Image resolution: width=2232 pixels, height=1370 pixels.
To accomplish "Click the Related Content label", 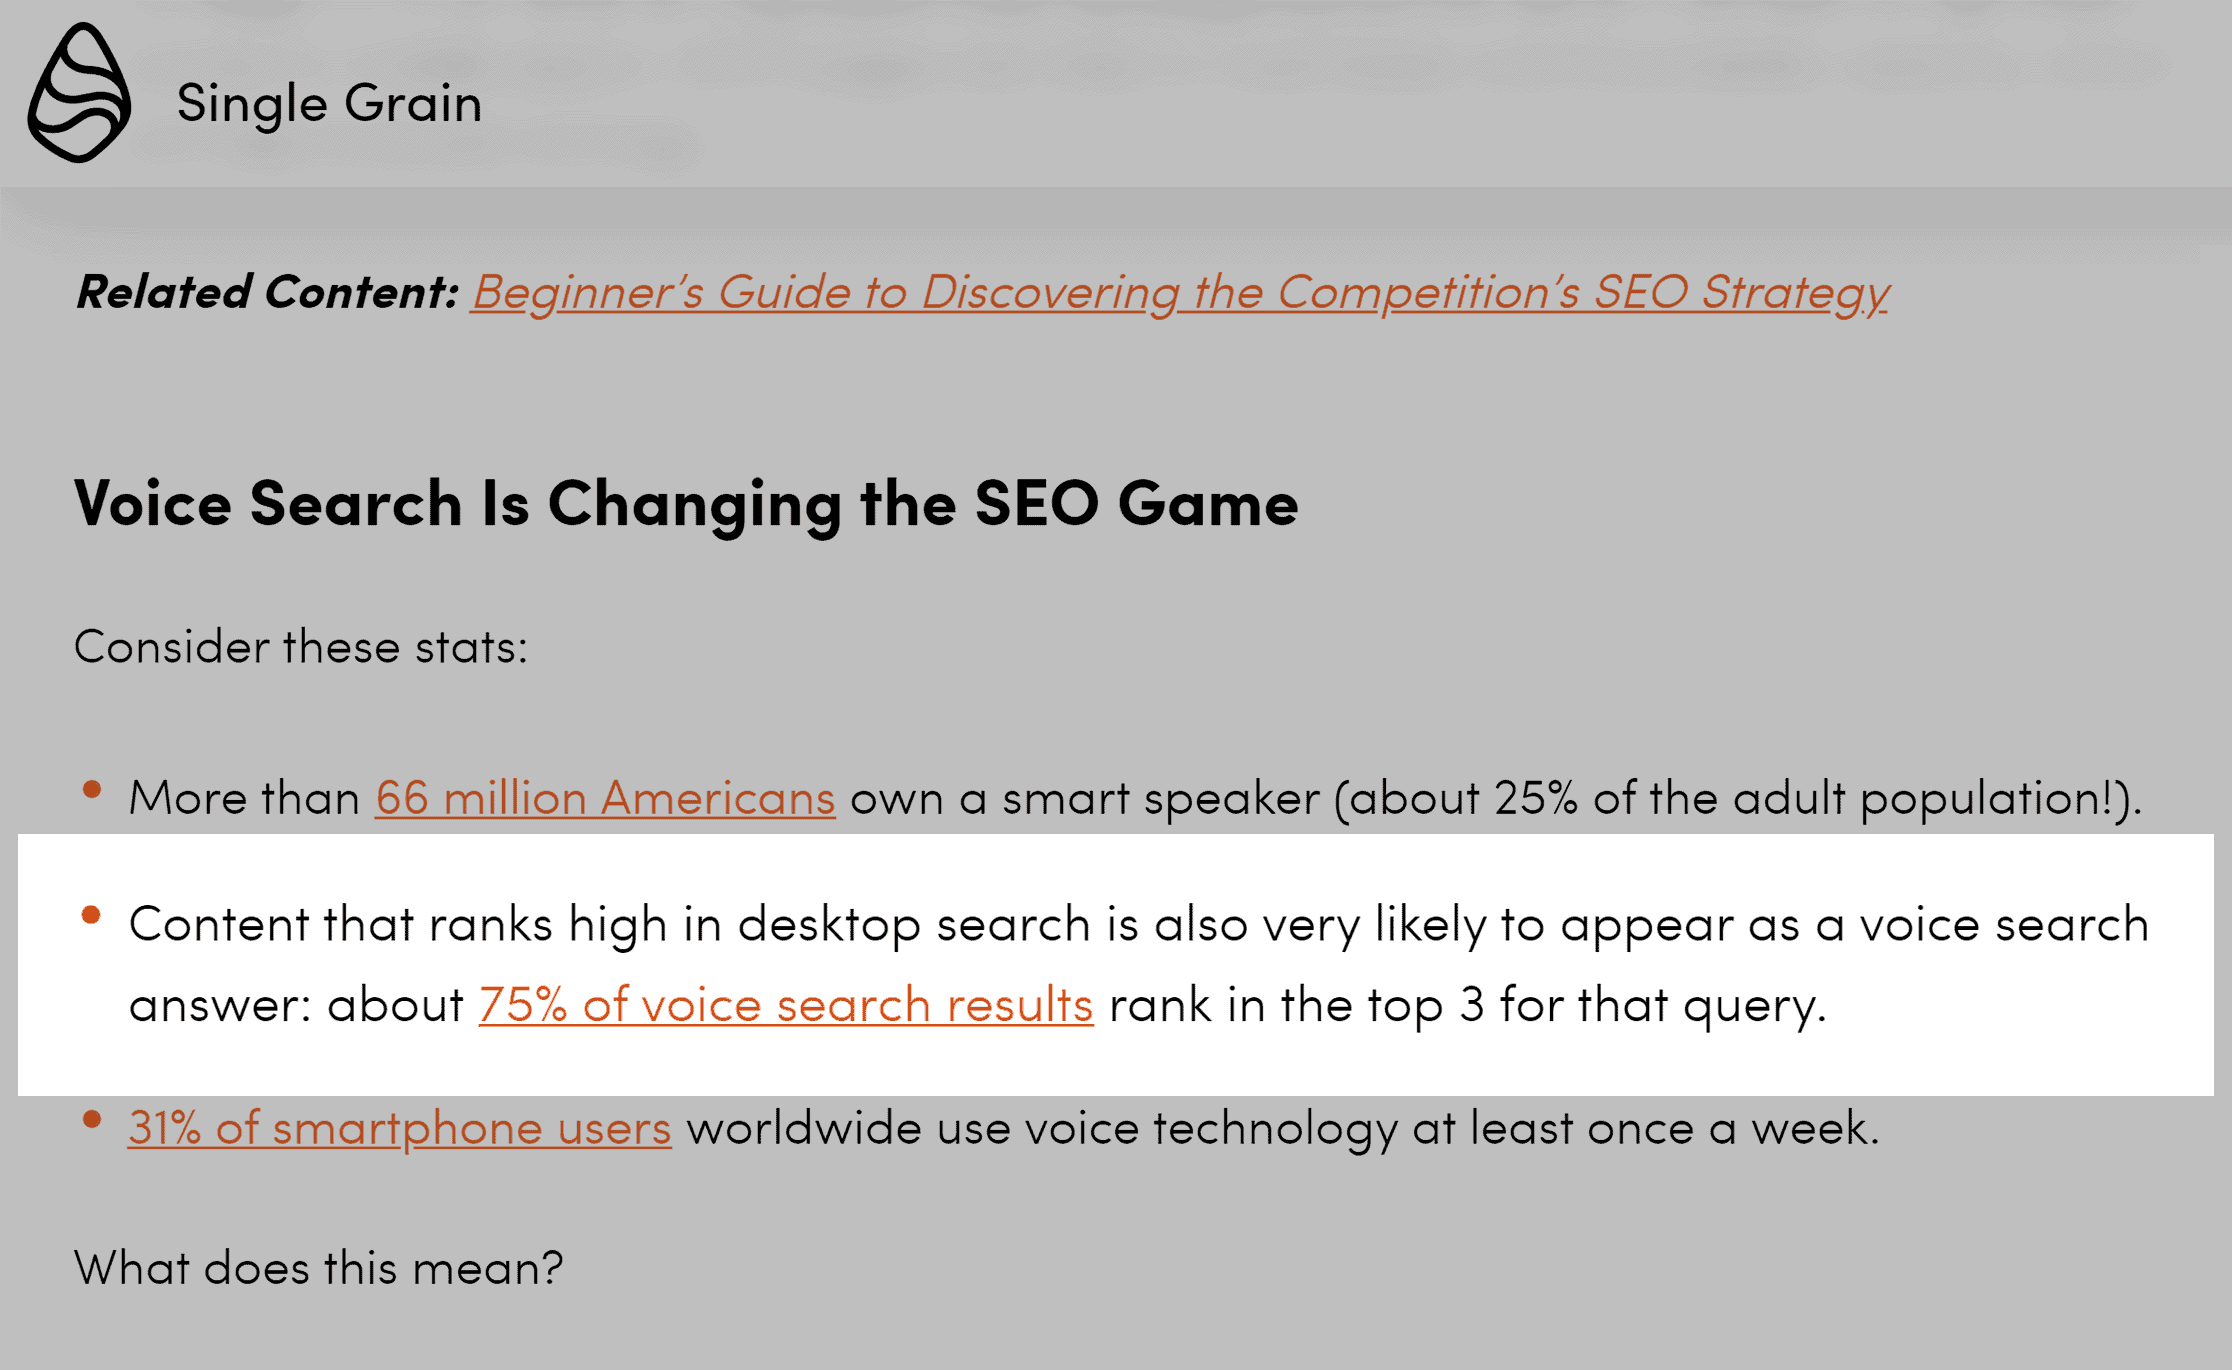I will pyautogui.click(x=267, y=292).
